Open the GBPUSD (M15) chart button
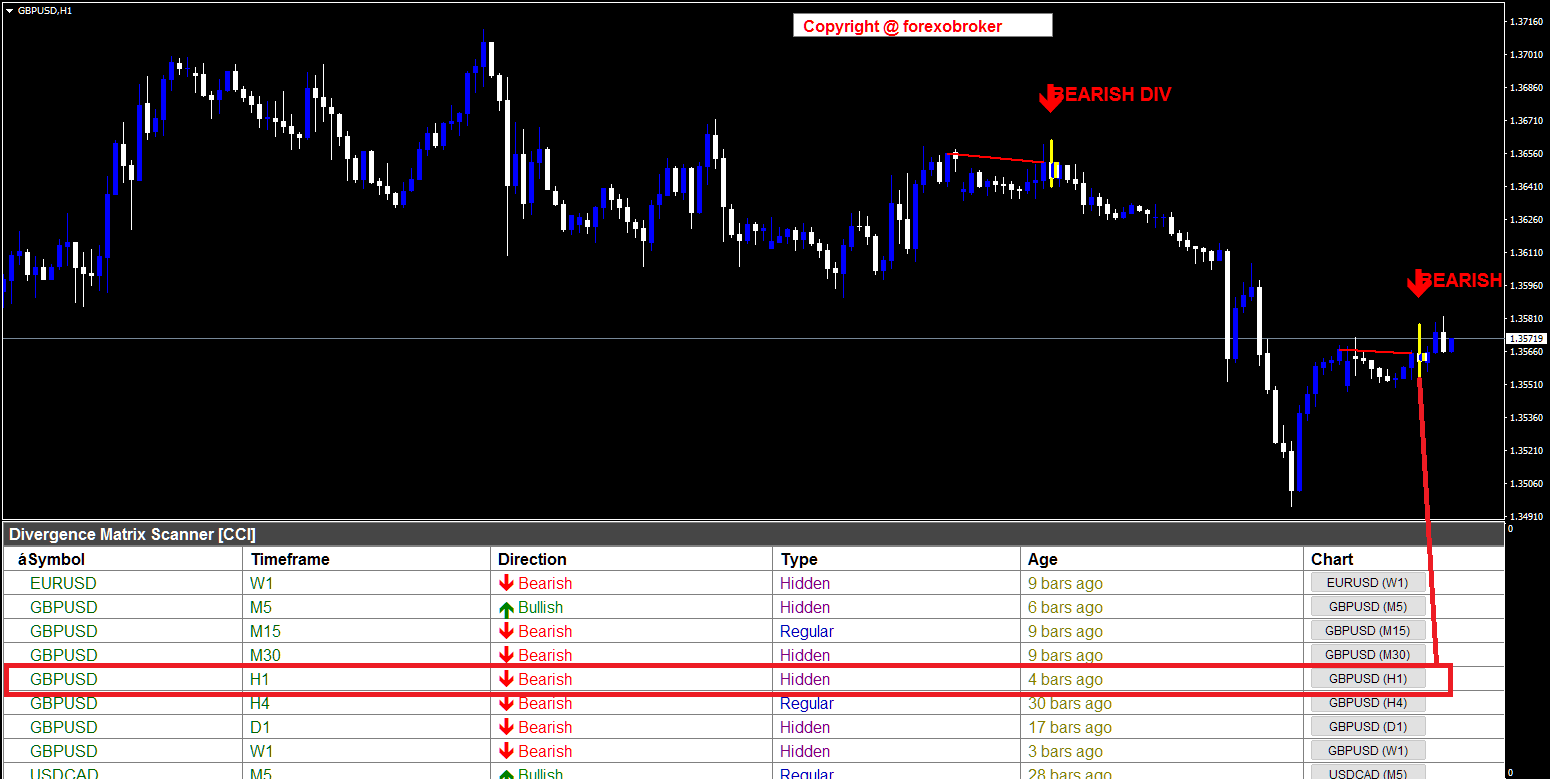 click(1367, 631)
